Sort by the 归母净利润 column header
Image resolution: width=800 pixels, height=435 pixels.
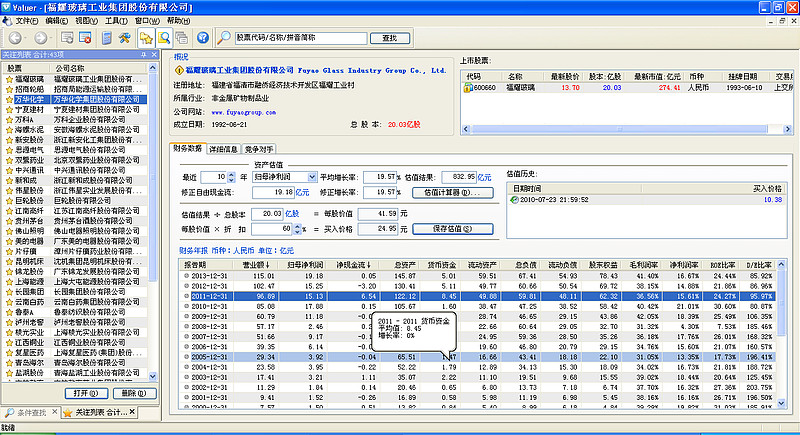tap(304, 265)
